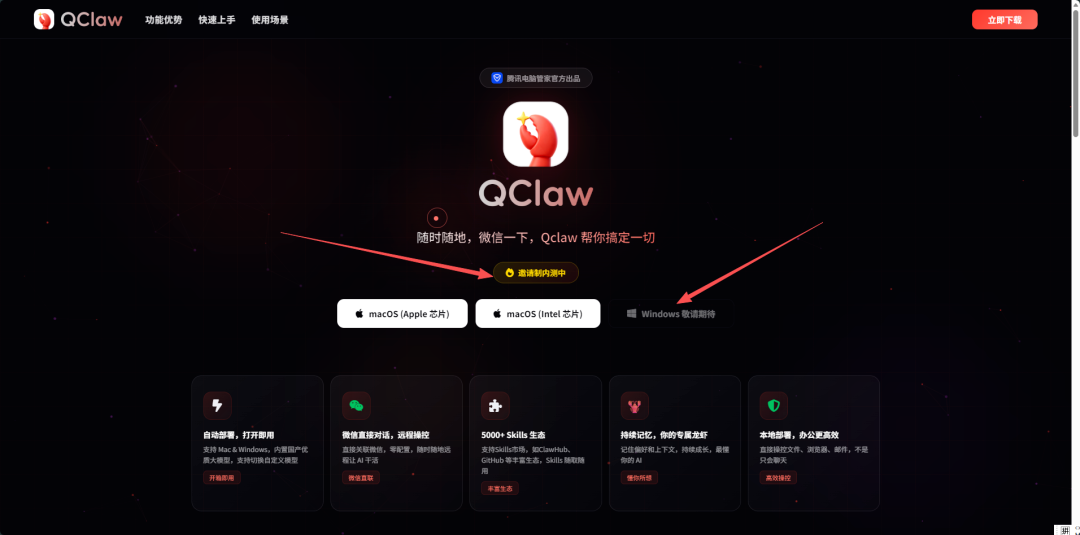The height and width of the screenshot is (535, 1080).
Task: Open the 快速上手 menu item
Action: (217, 20)
